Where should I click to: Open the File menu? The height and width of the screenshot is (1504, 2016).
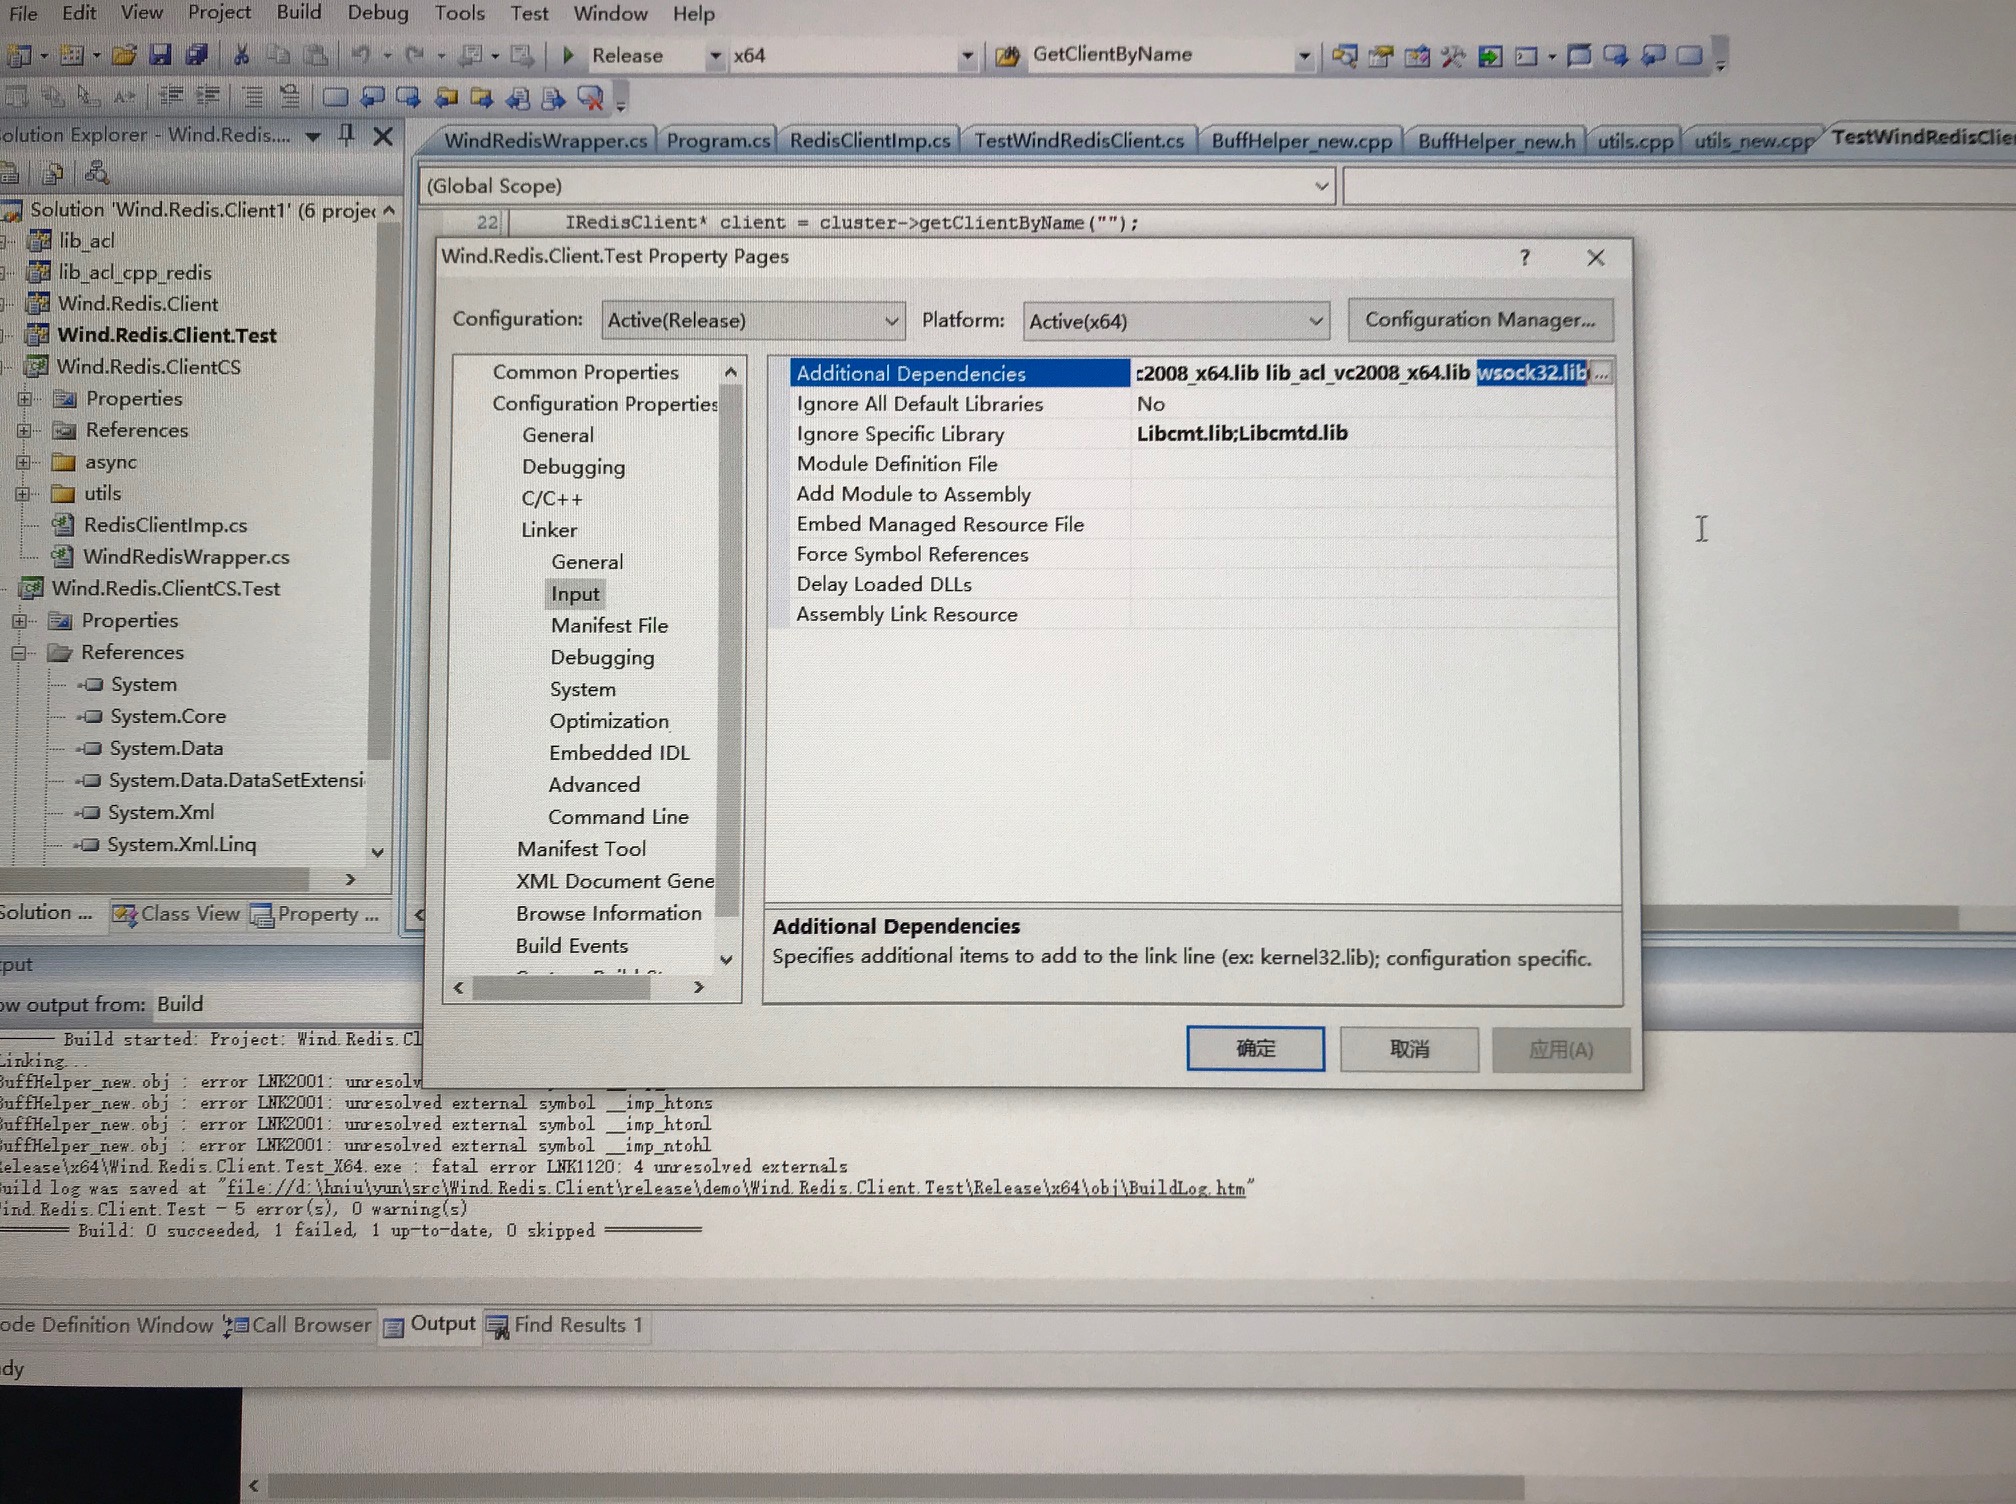(23, 13)
